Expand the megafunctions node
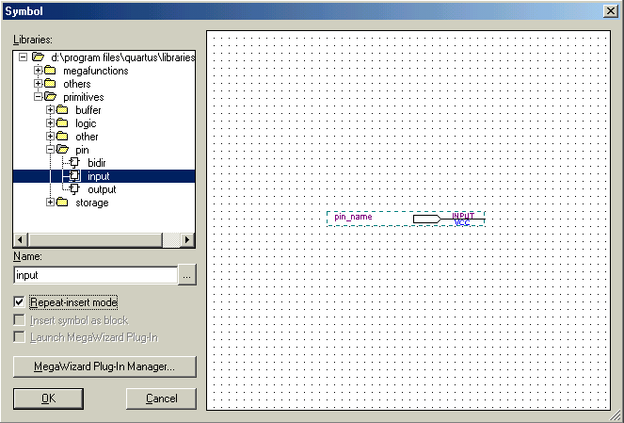The width and height of the screenshot is (624, 423). point(38,70)
